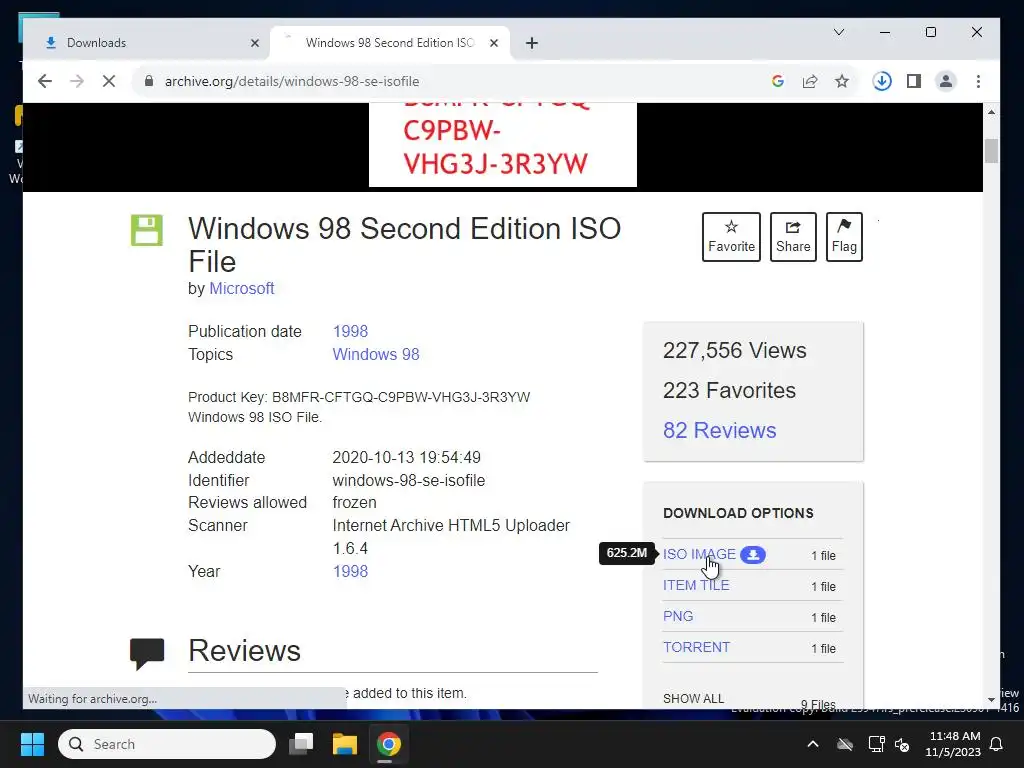Click the site lock icon in address bar
This screenshot has height=768, width=1024.
pyautogui.click(x=149, y=81)
